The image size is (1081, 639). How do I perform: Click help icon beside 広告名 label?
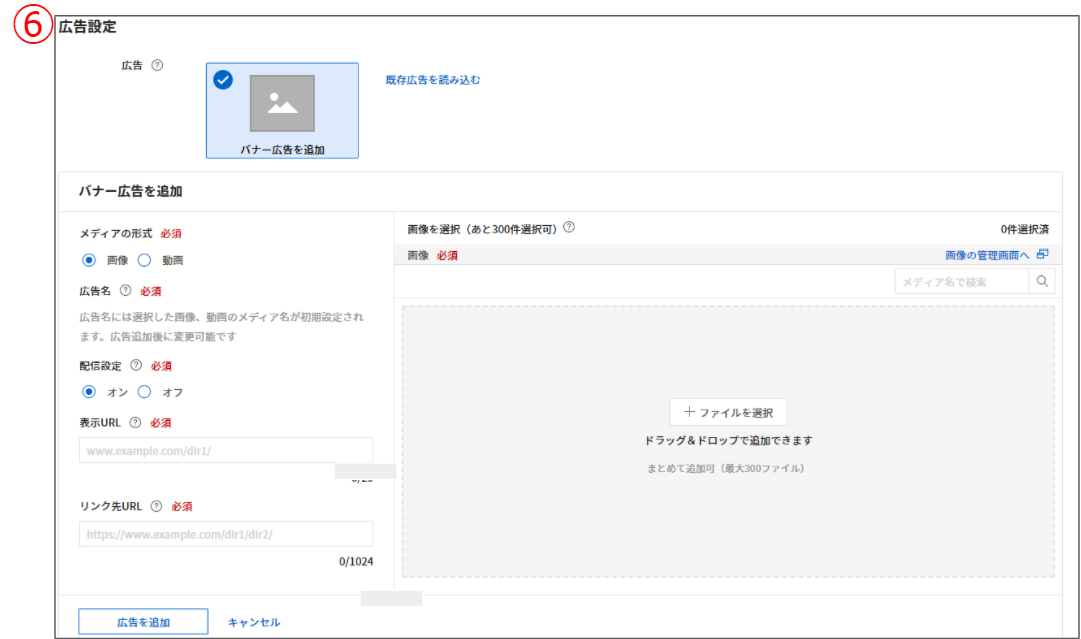click(x=125, y=291)
